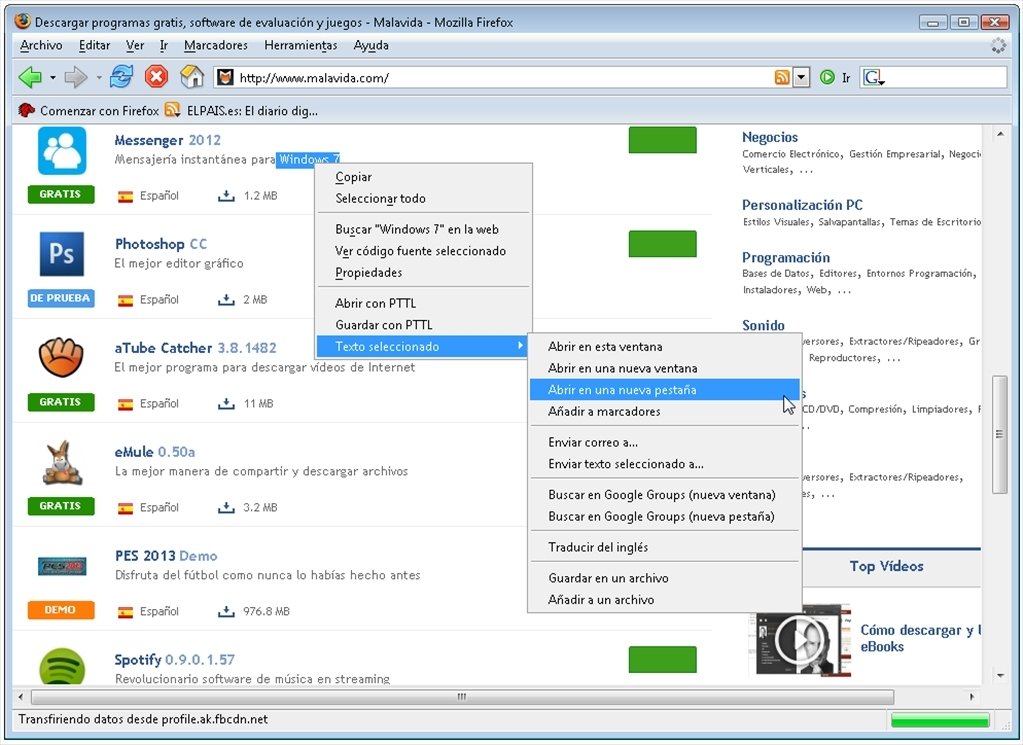The height and width of the screenshot is (745, 1023).
Task: Click the orange DEMO badge
Action: coord(61,610)
